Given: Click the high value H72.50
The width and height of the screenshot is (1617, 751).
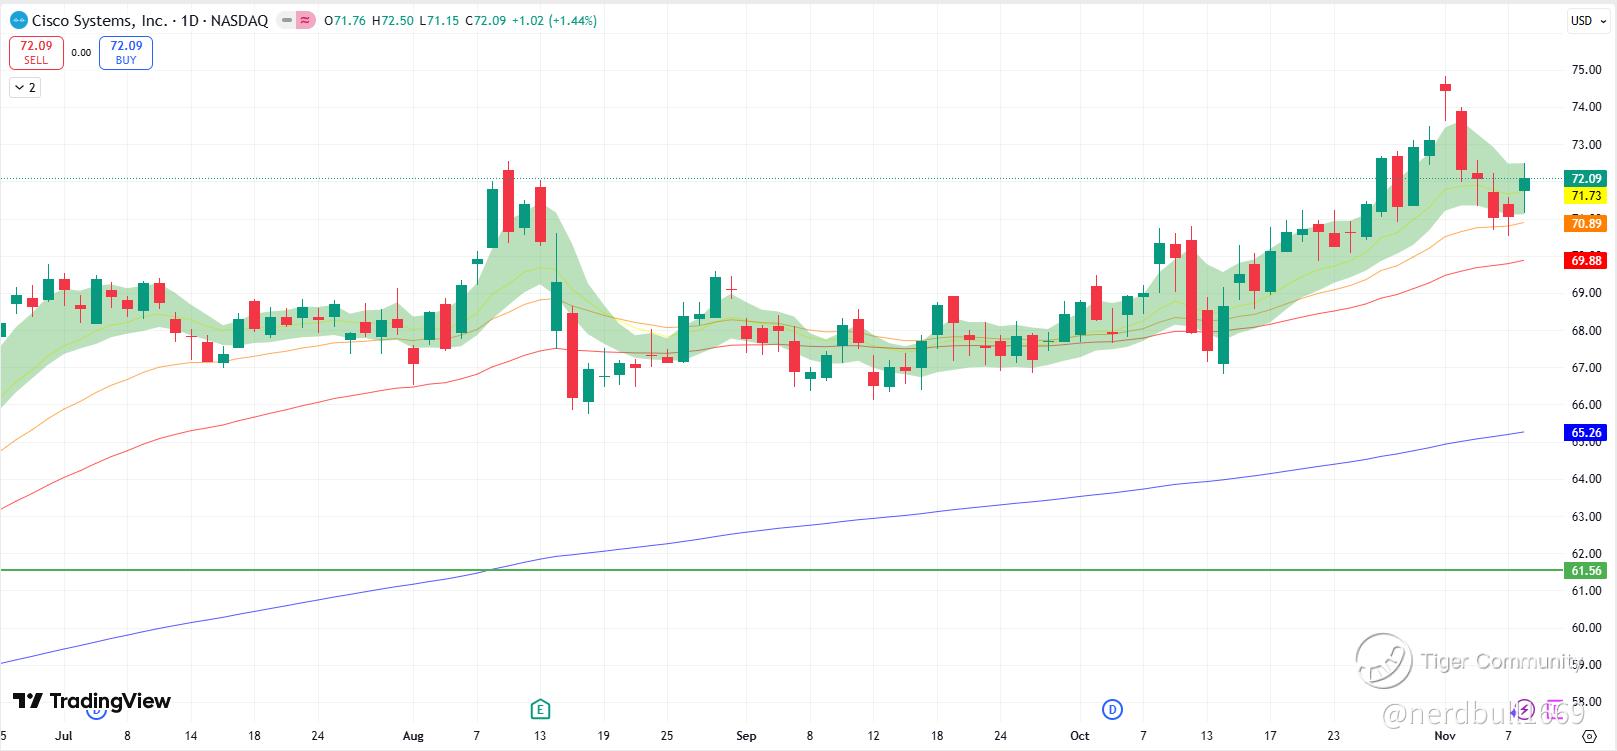Looking at the screenshot, I should point(392,20).
